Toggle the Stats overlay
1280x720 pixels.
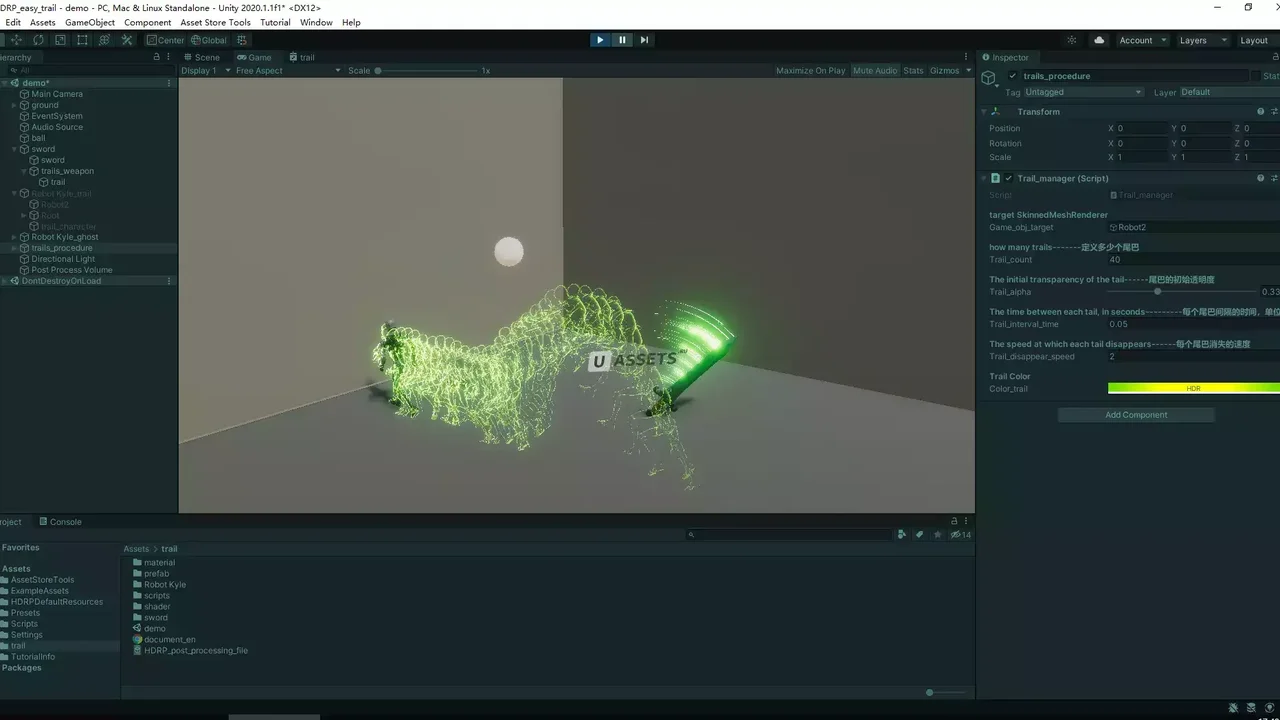tap(913, 71)
